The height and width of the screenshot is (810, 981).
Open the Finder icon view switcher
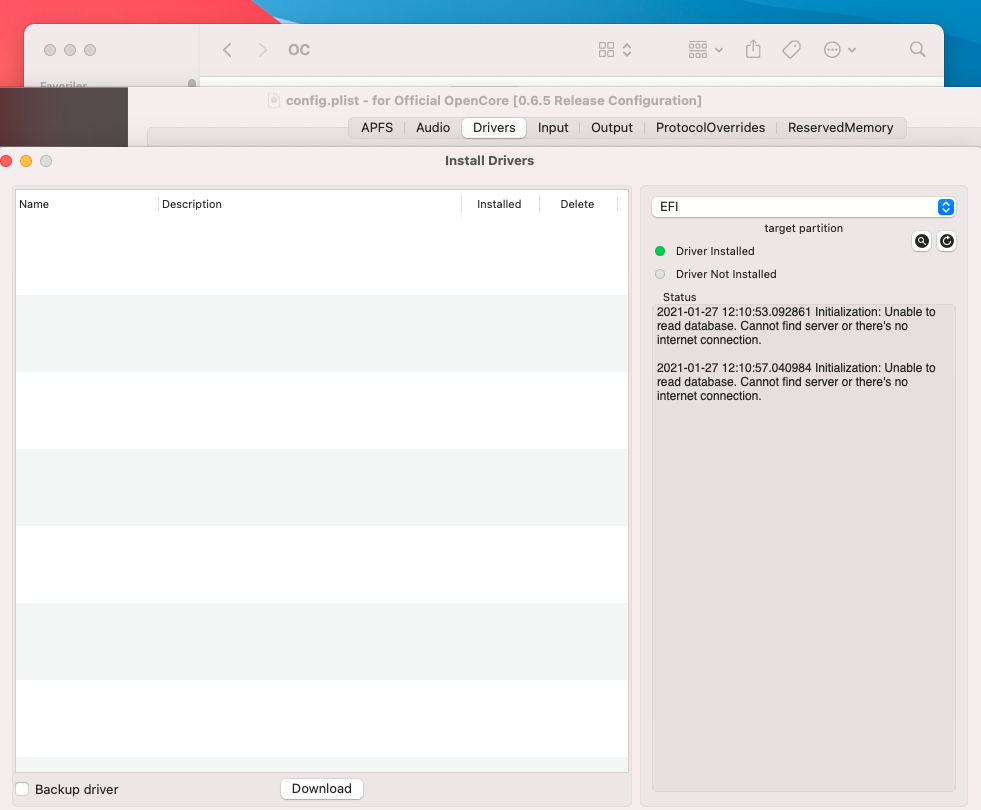(x=614, y=50)
